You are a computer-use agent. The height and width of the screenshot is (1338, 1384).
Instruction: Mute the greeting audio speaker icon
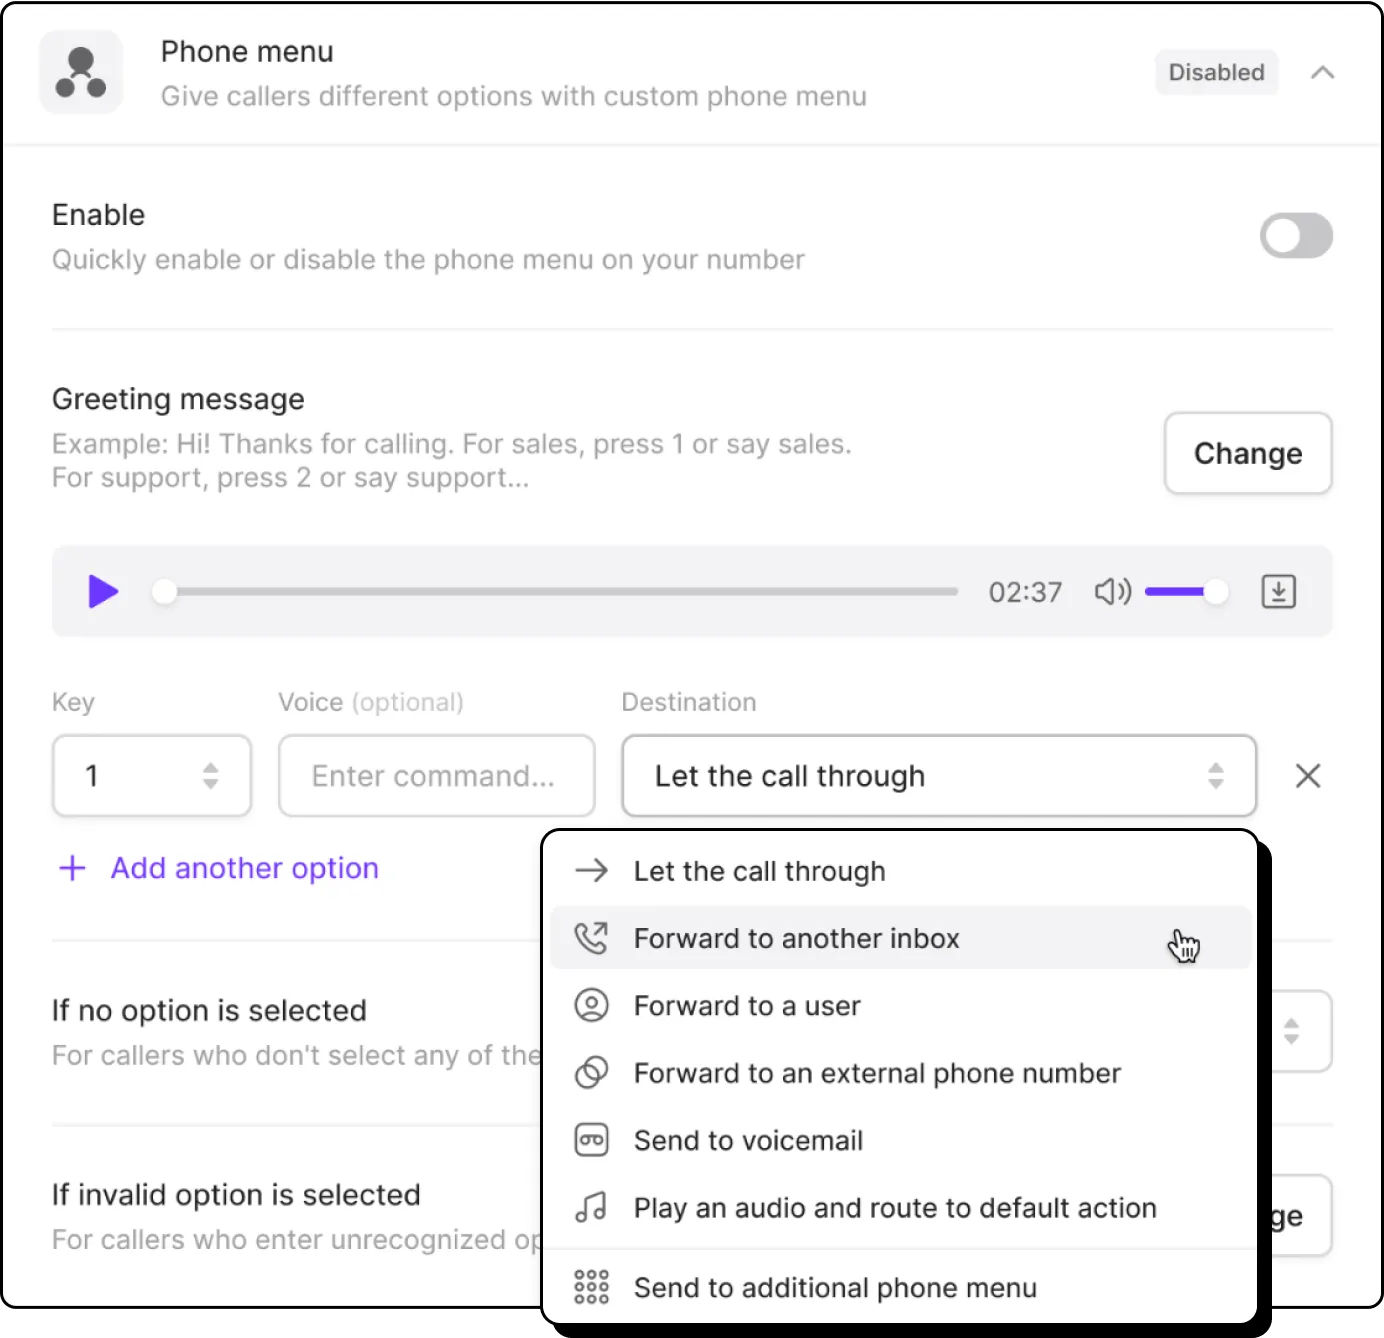click(1112, 591)
